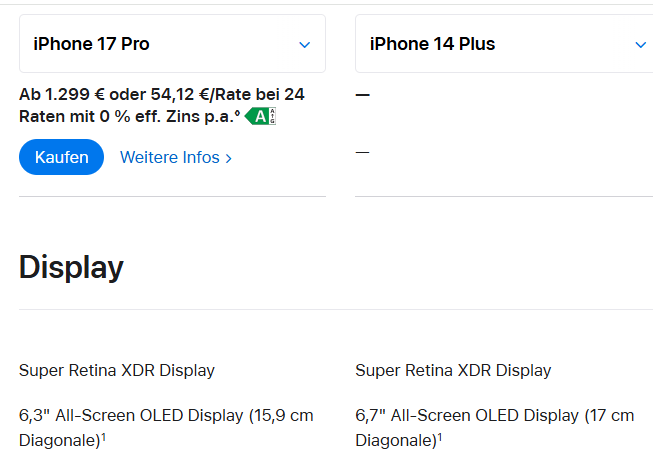Click the green energy efficiency A label

click(x=260, y=117)
